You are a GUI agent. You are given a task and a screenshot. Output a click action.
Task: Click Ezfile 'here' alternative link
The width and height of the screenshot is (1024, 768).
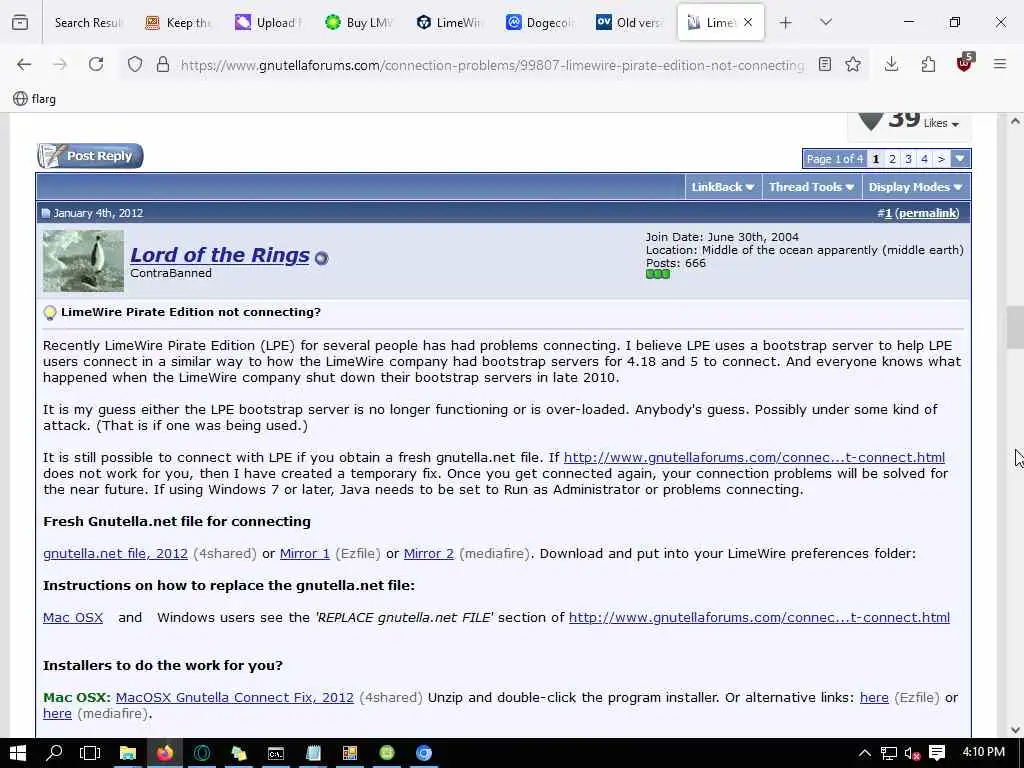[x=874, y=697]
